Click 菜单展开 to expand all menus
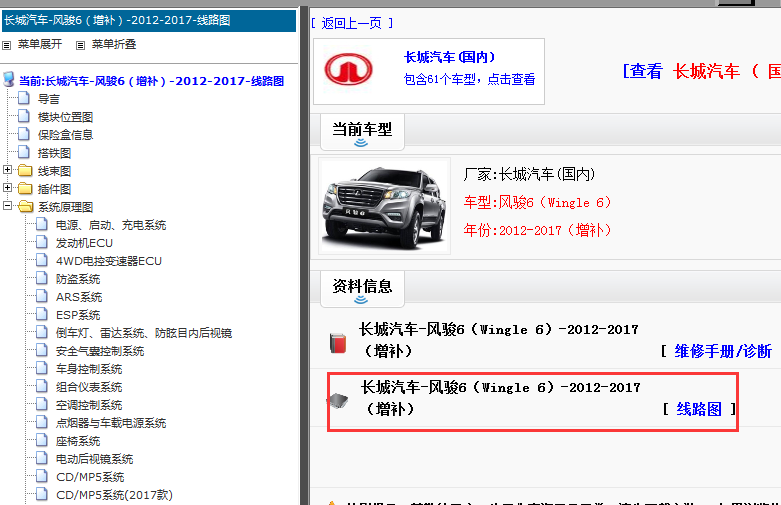This screenshot has width=781, height=505. coord(40,44)
